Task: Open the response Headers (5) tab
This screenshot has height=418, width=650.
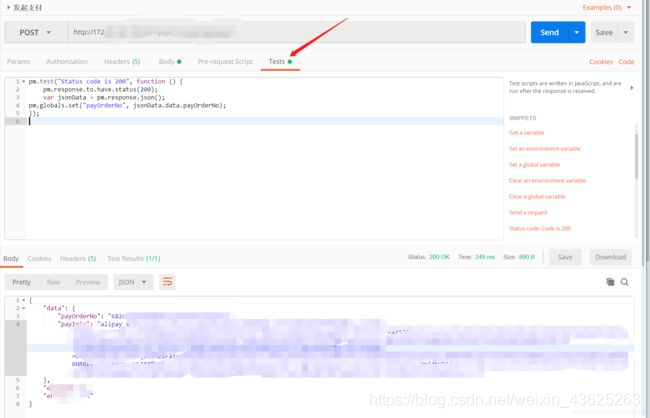Action: click(78, 258)
